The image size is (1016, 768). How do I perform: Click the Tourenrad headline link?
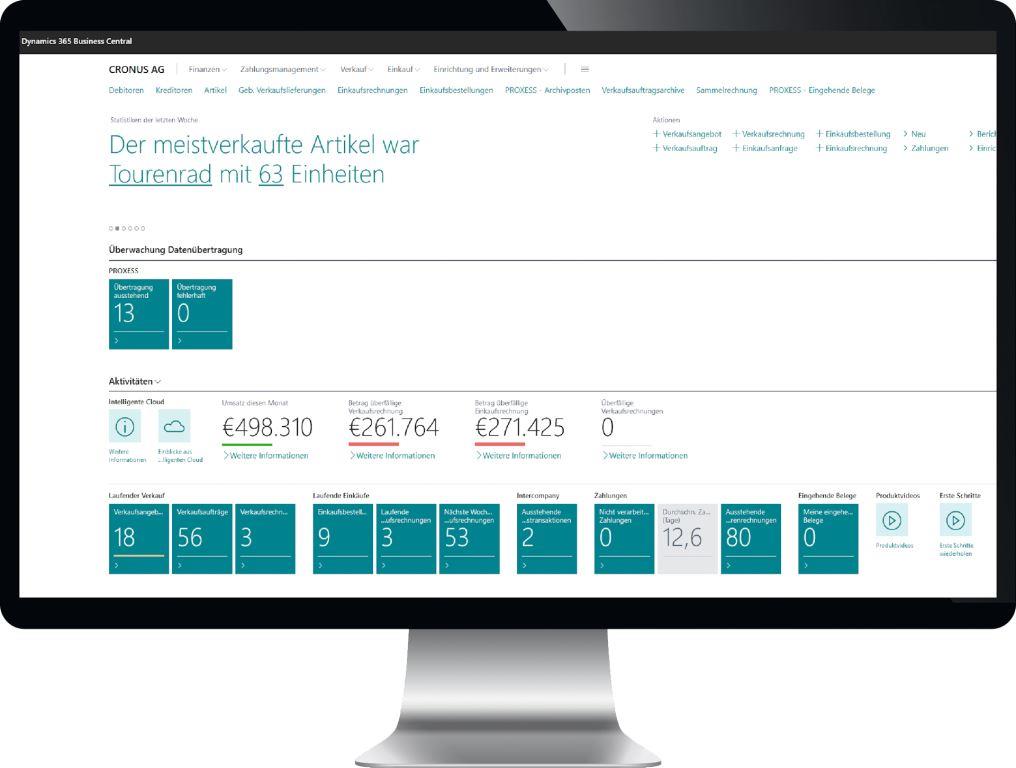[x=160, y=174]
